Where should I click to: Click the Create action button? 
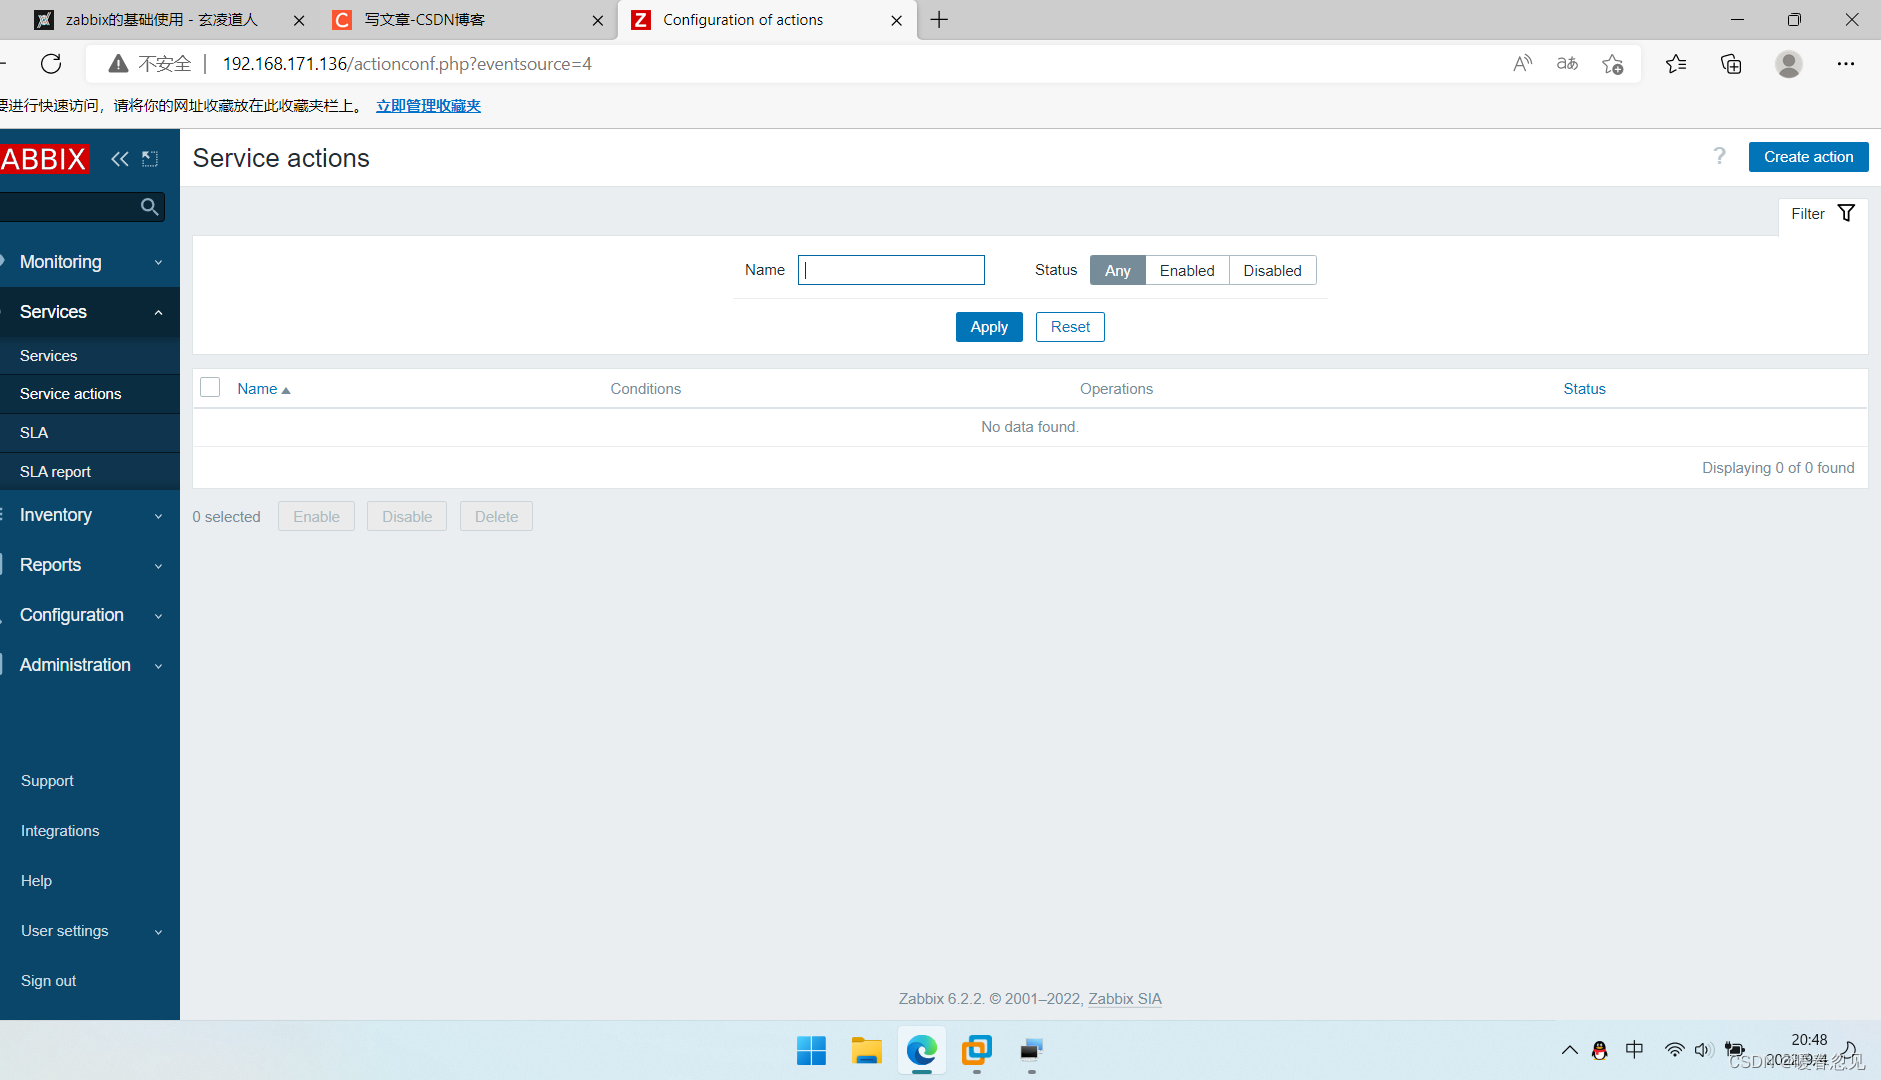[x=1808, y=157]
